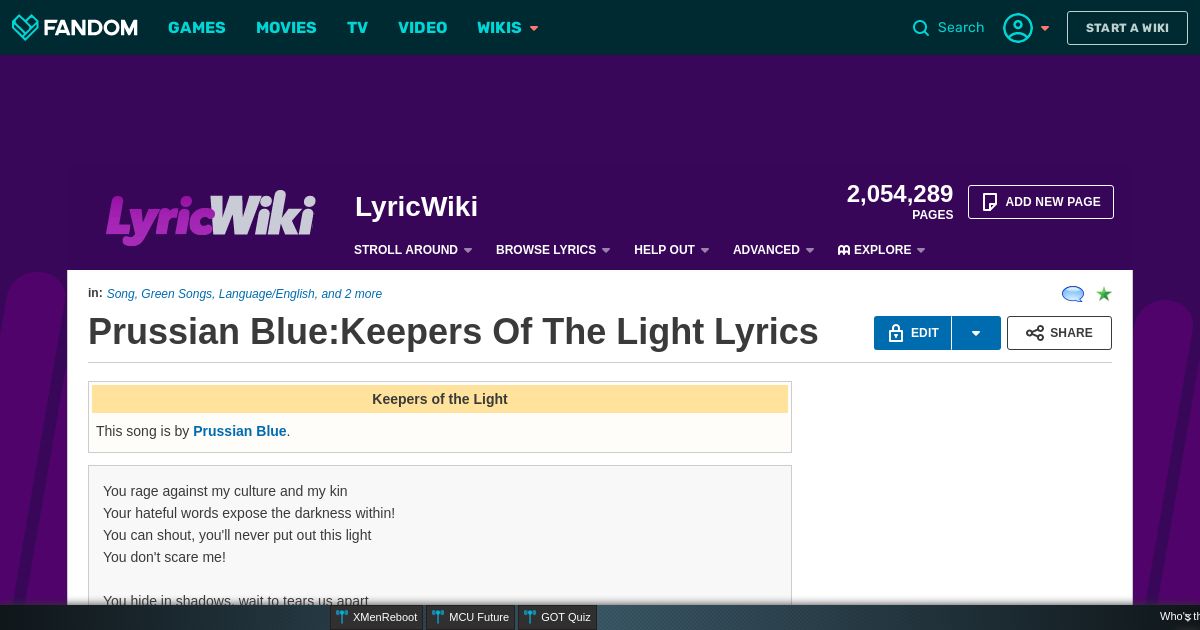1200x630 pixels.
Task: Open the Movies section
Action: [286, 28]
